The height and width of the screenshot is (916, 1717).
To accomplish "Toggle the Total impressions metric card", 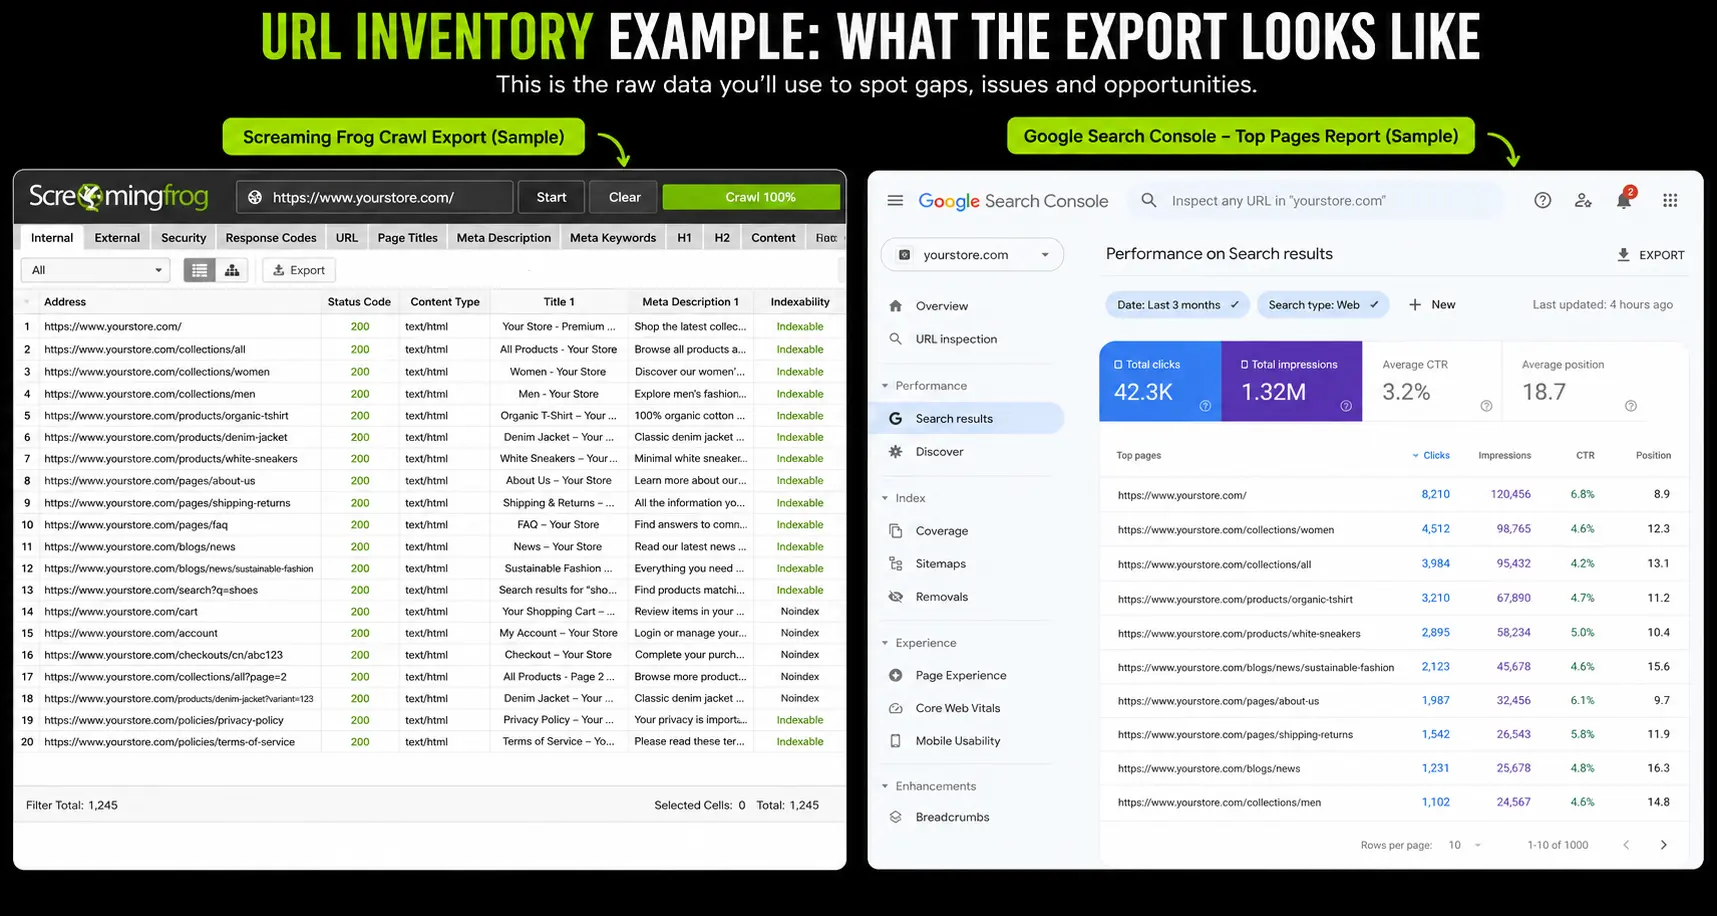I will [x=1292, y=381].
